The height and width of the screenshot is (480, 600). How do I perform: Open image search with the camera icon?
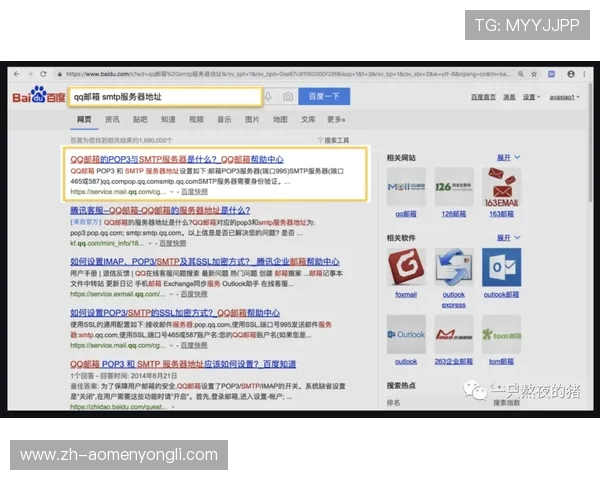[288, 97]
